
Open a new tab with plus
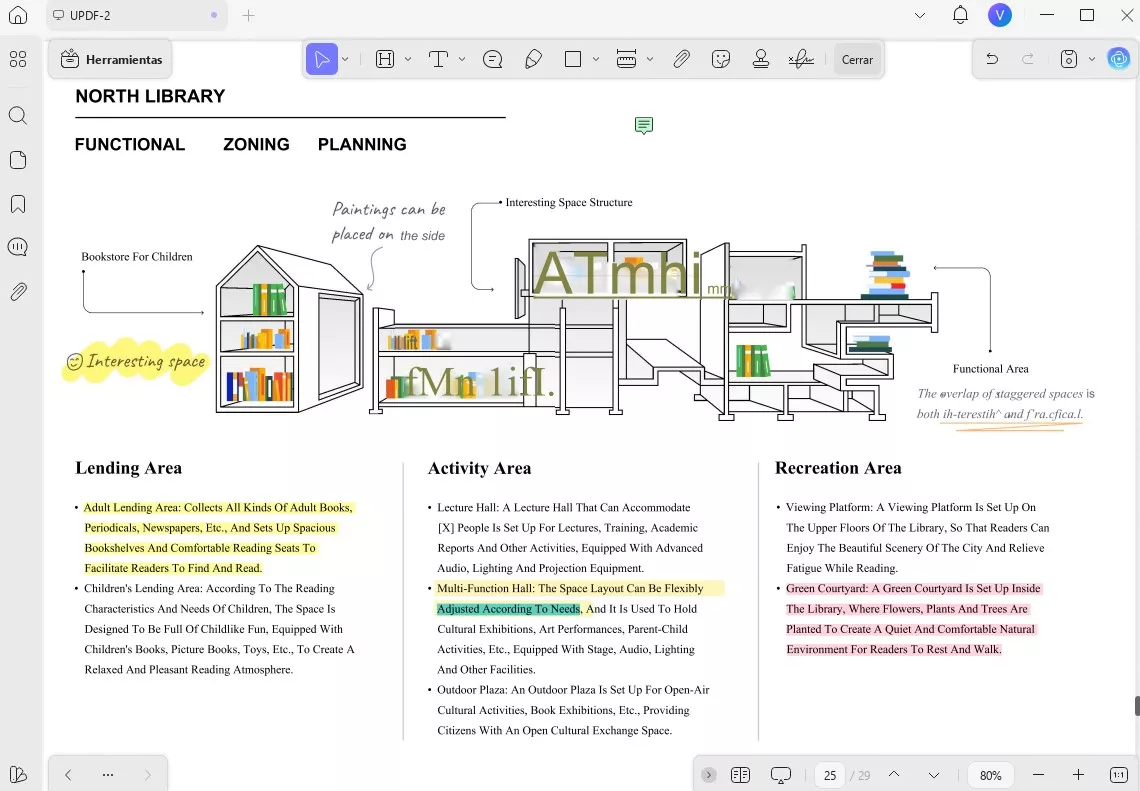pos(249,15)
